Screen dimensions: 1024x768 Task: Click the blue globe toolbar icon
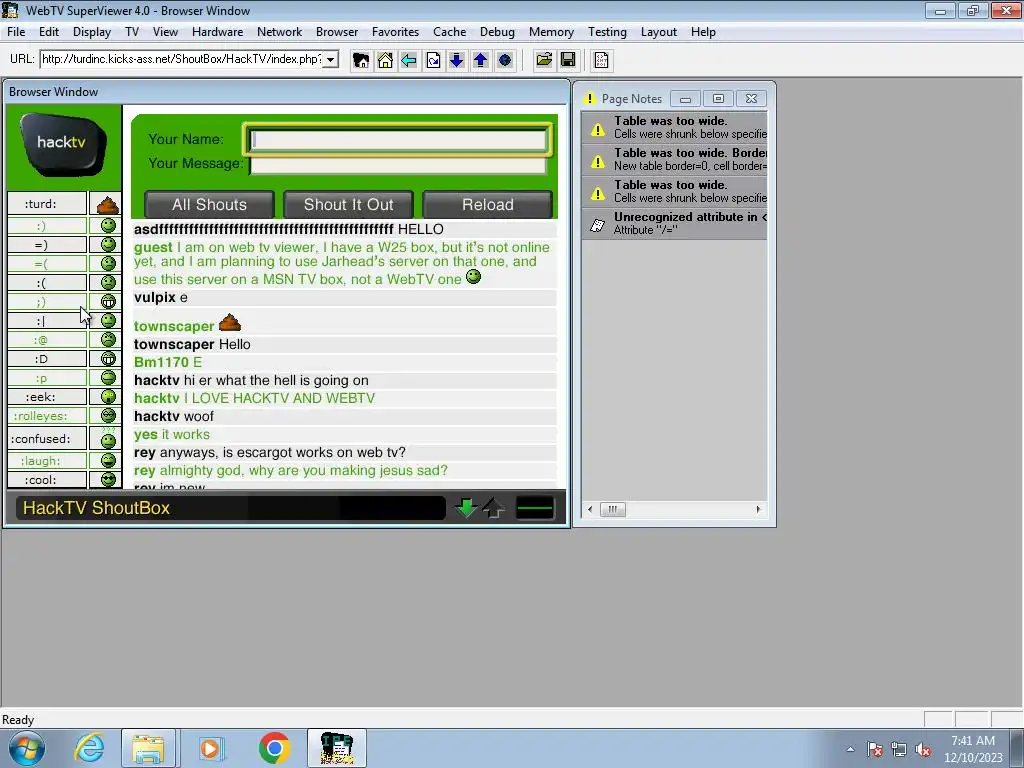(x=504, y=60)
